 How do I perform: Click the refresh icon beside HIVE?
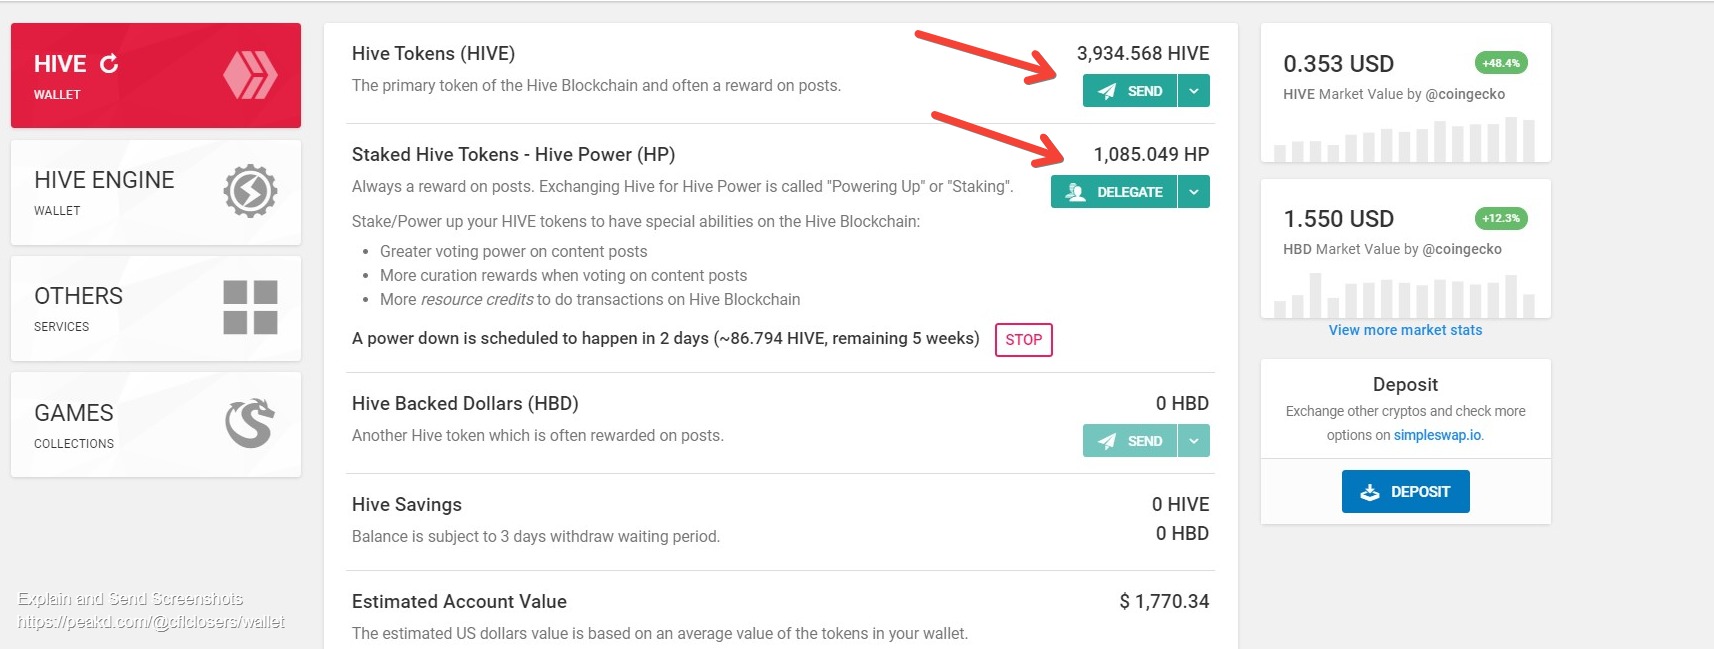click(109, 64)
